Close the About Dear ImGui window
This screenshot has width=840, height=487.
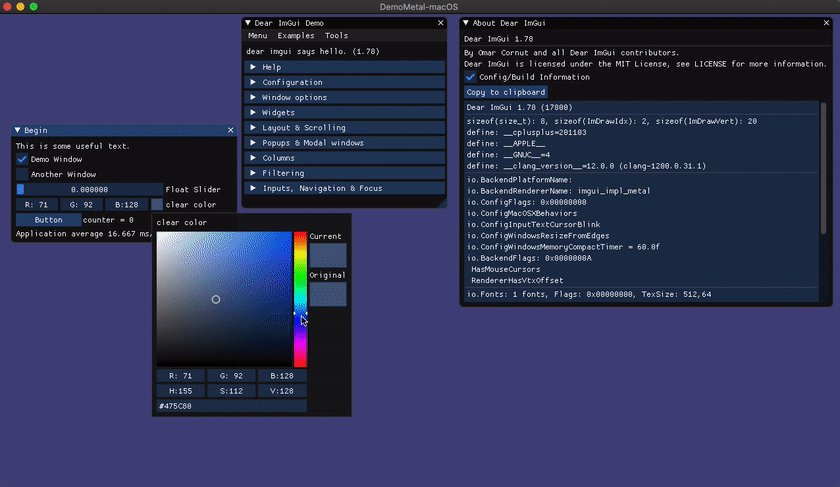point(826,23)
